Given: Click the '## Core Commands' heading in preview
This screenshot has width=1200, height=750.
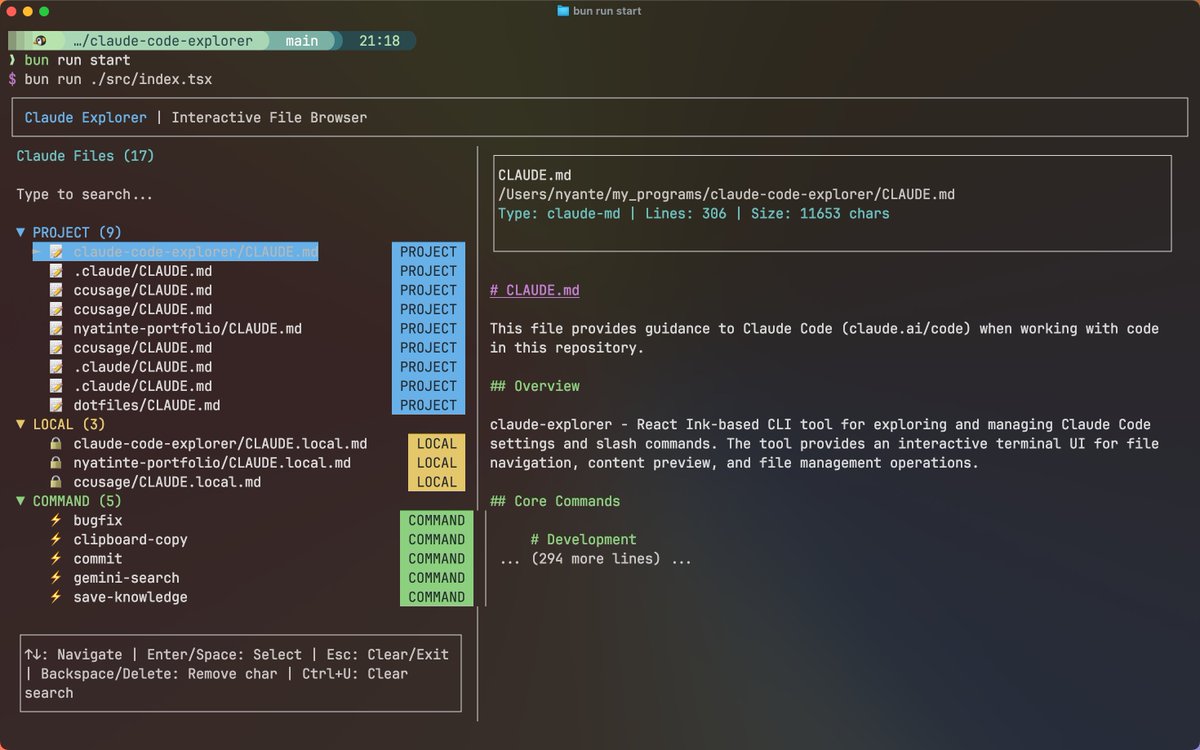Looking at the screenshot, I should [x=555, y=501].
